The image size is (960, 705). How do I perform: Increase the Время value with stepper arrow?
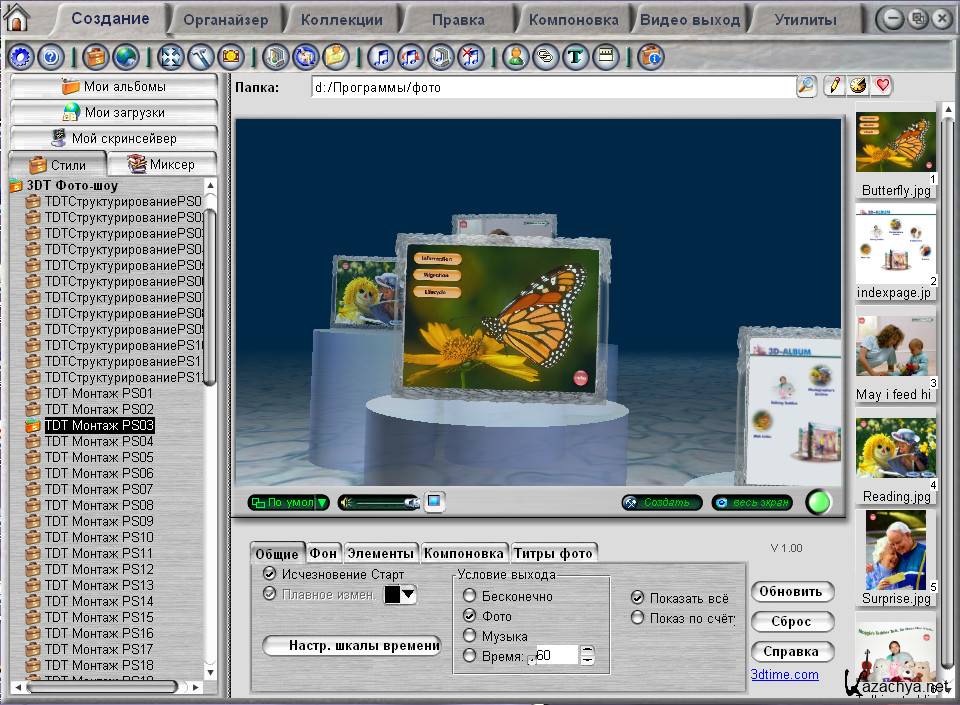pyautogui.click(x=588, y=650)
